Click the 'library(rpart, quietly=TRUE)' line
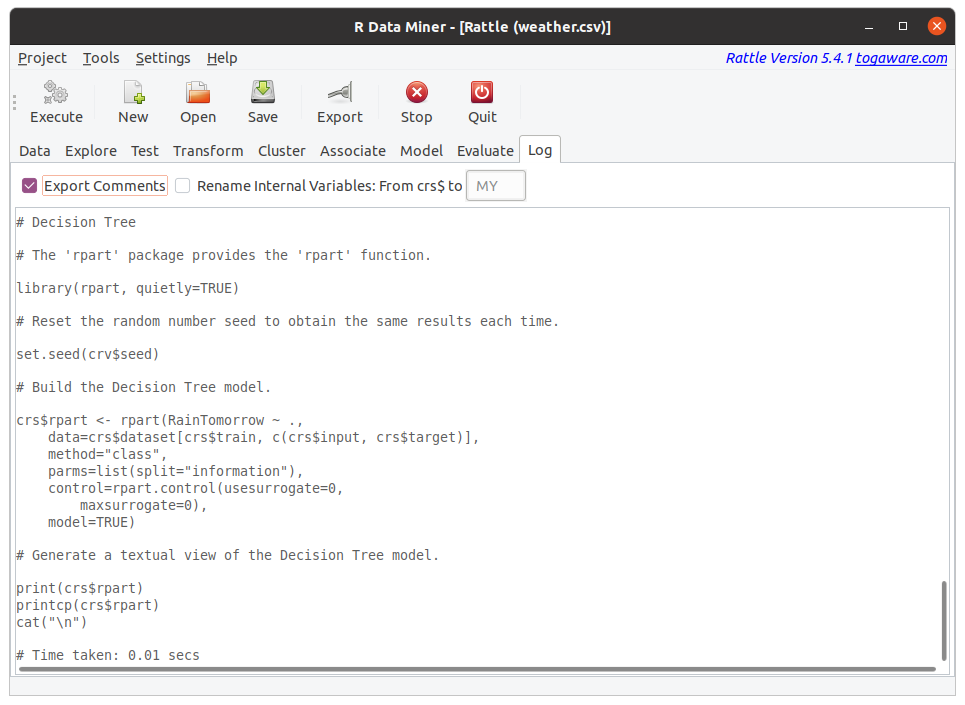The image size is (965, 705). coord(127,289)
